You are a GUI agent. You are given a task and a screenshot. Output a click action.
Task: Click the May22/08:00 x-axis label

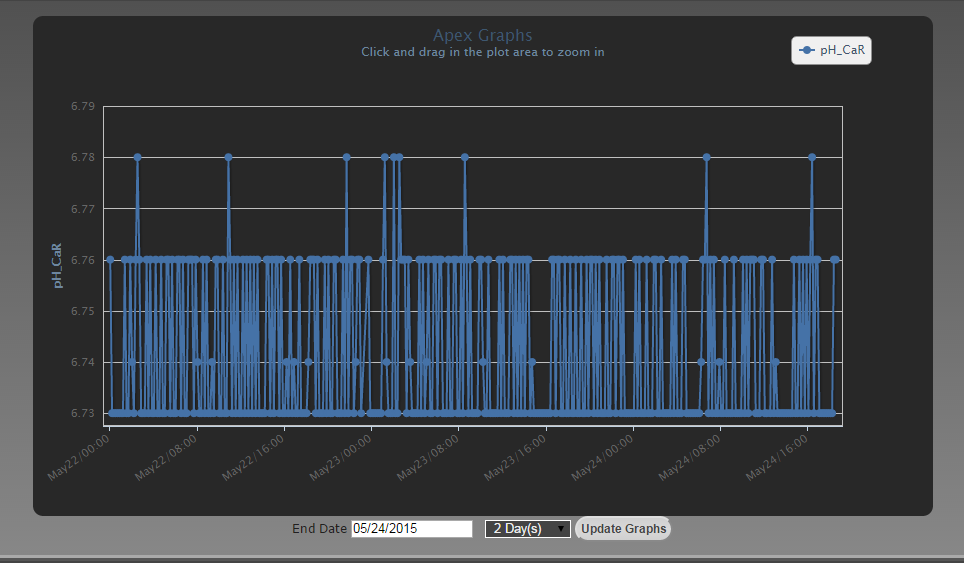click(x=166, y=457)
